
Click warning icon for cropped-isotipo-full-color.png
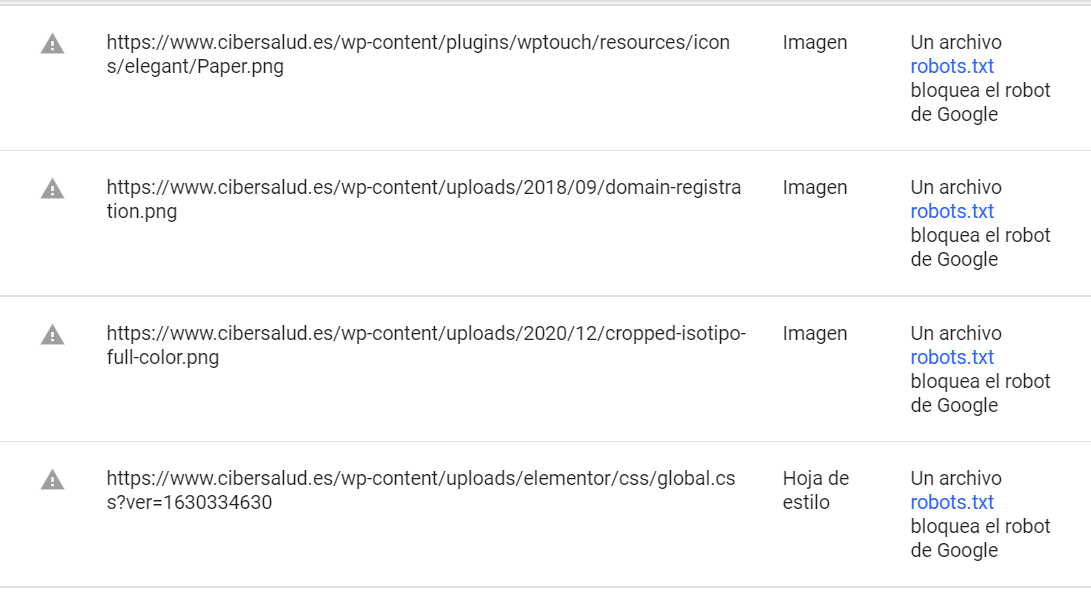tap(52, 335)
